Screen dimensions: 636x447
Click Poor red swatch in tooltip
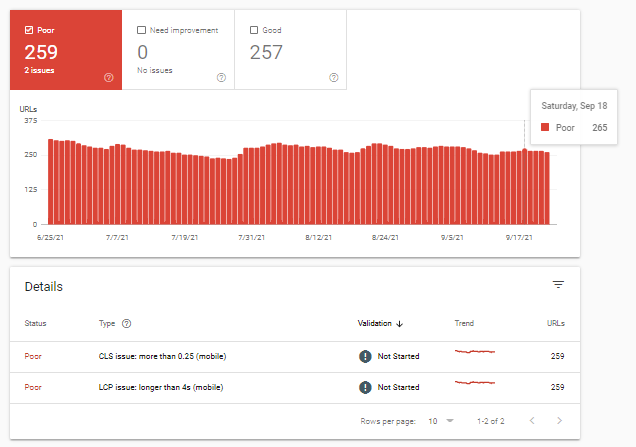click(545, 127)
